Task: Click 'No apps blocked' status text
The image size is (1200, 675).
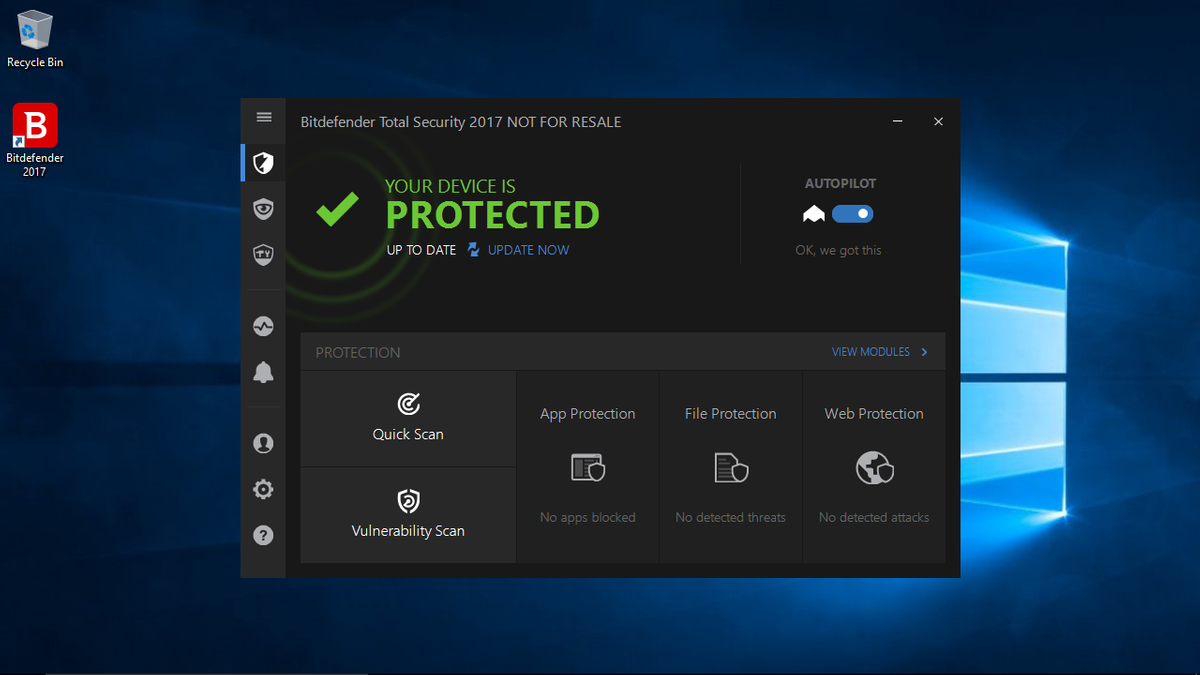Action: click(x=588, y=518)
